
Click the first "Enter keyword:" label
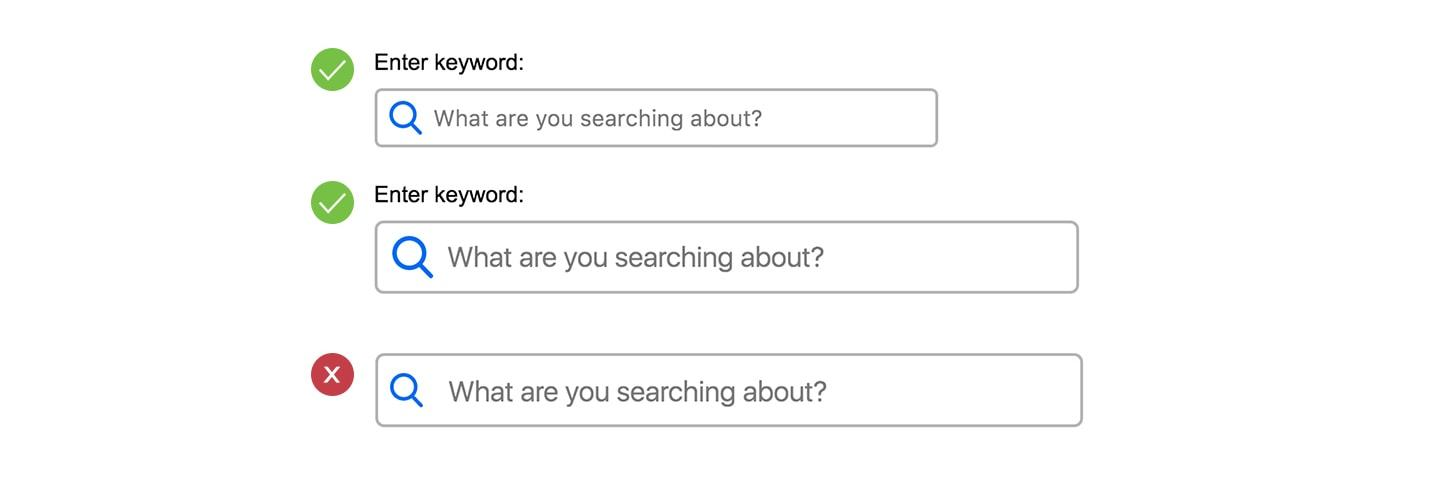pos(448,63)
